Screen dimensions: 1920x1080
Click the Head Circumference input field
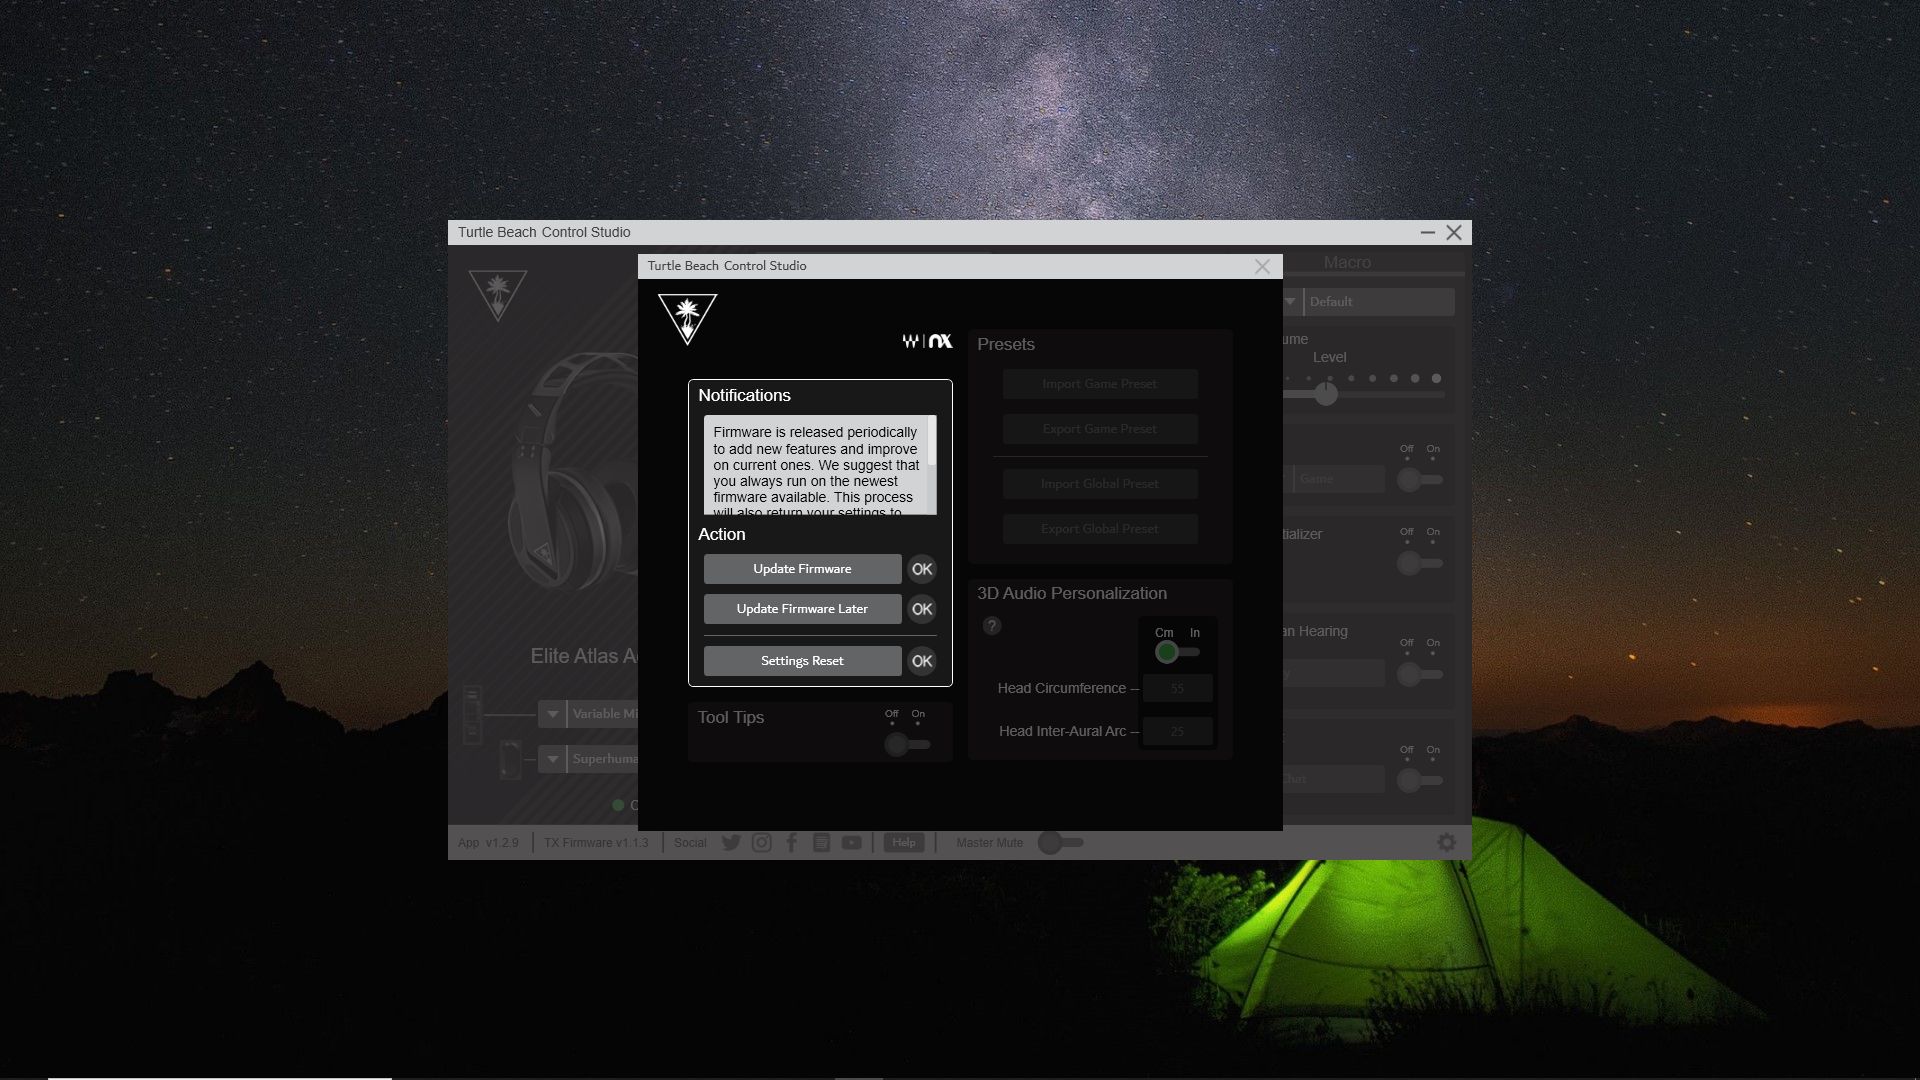tap(1177, 689)
